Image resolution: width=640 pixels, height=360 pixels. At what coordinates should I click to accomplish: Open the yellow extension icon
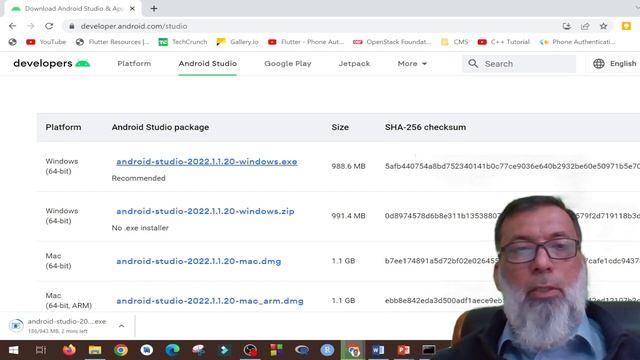coord(626,26)
